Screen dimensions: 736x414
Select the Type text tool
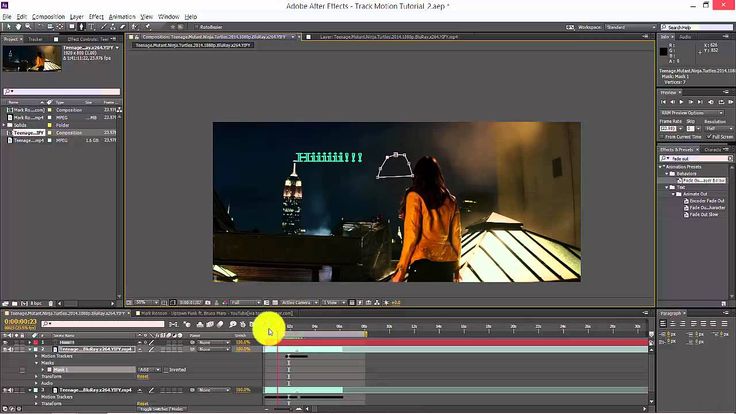[x=91, y=28]
